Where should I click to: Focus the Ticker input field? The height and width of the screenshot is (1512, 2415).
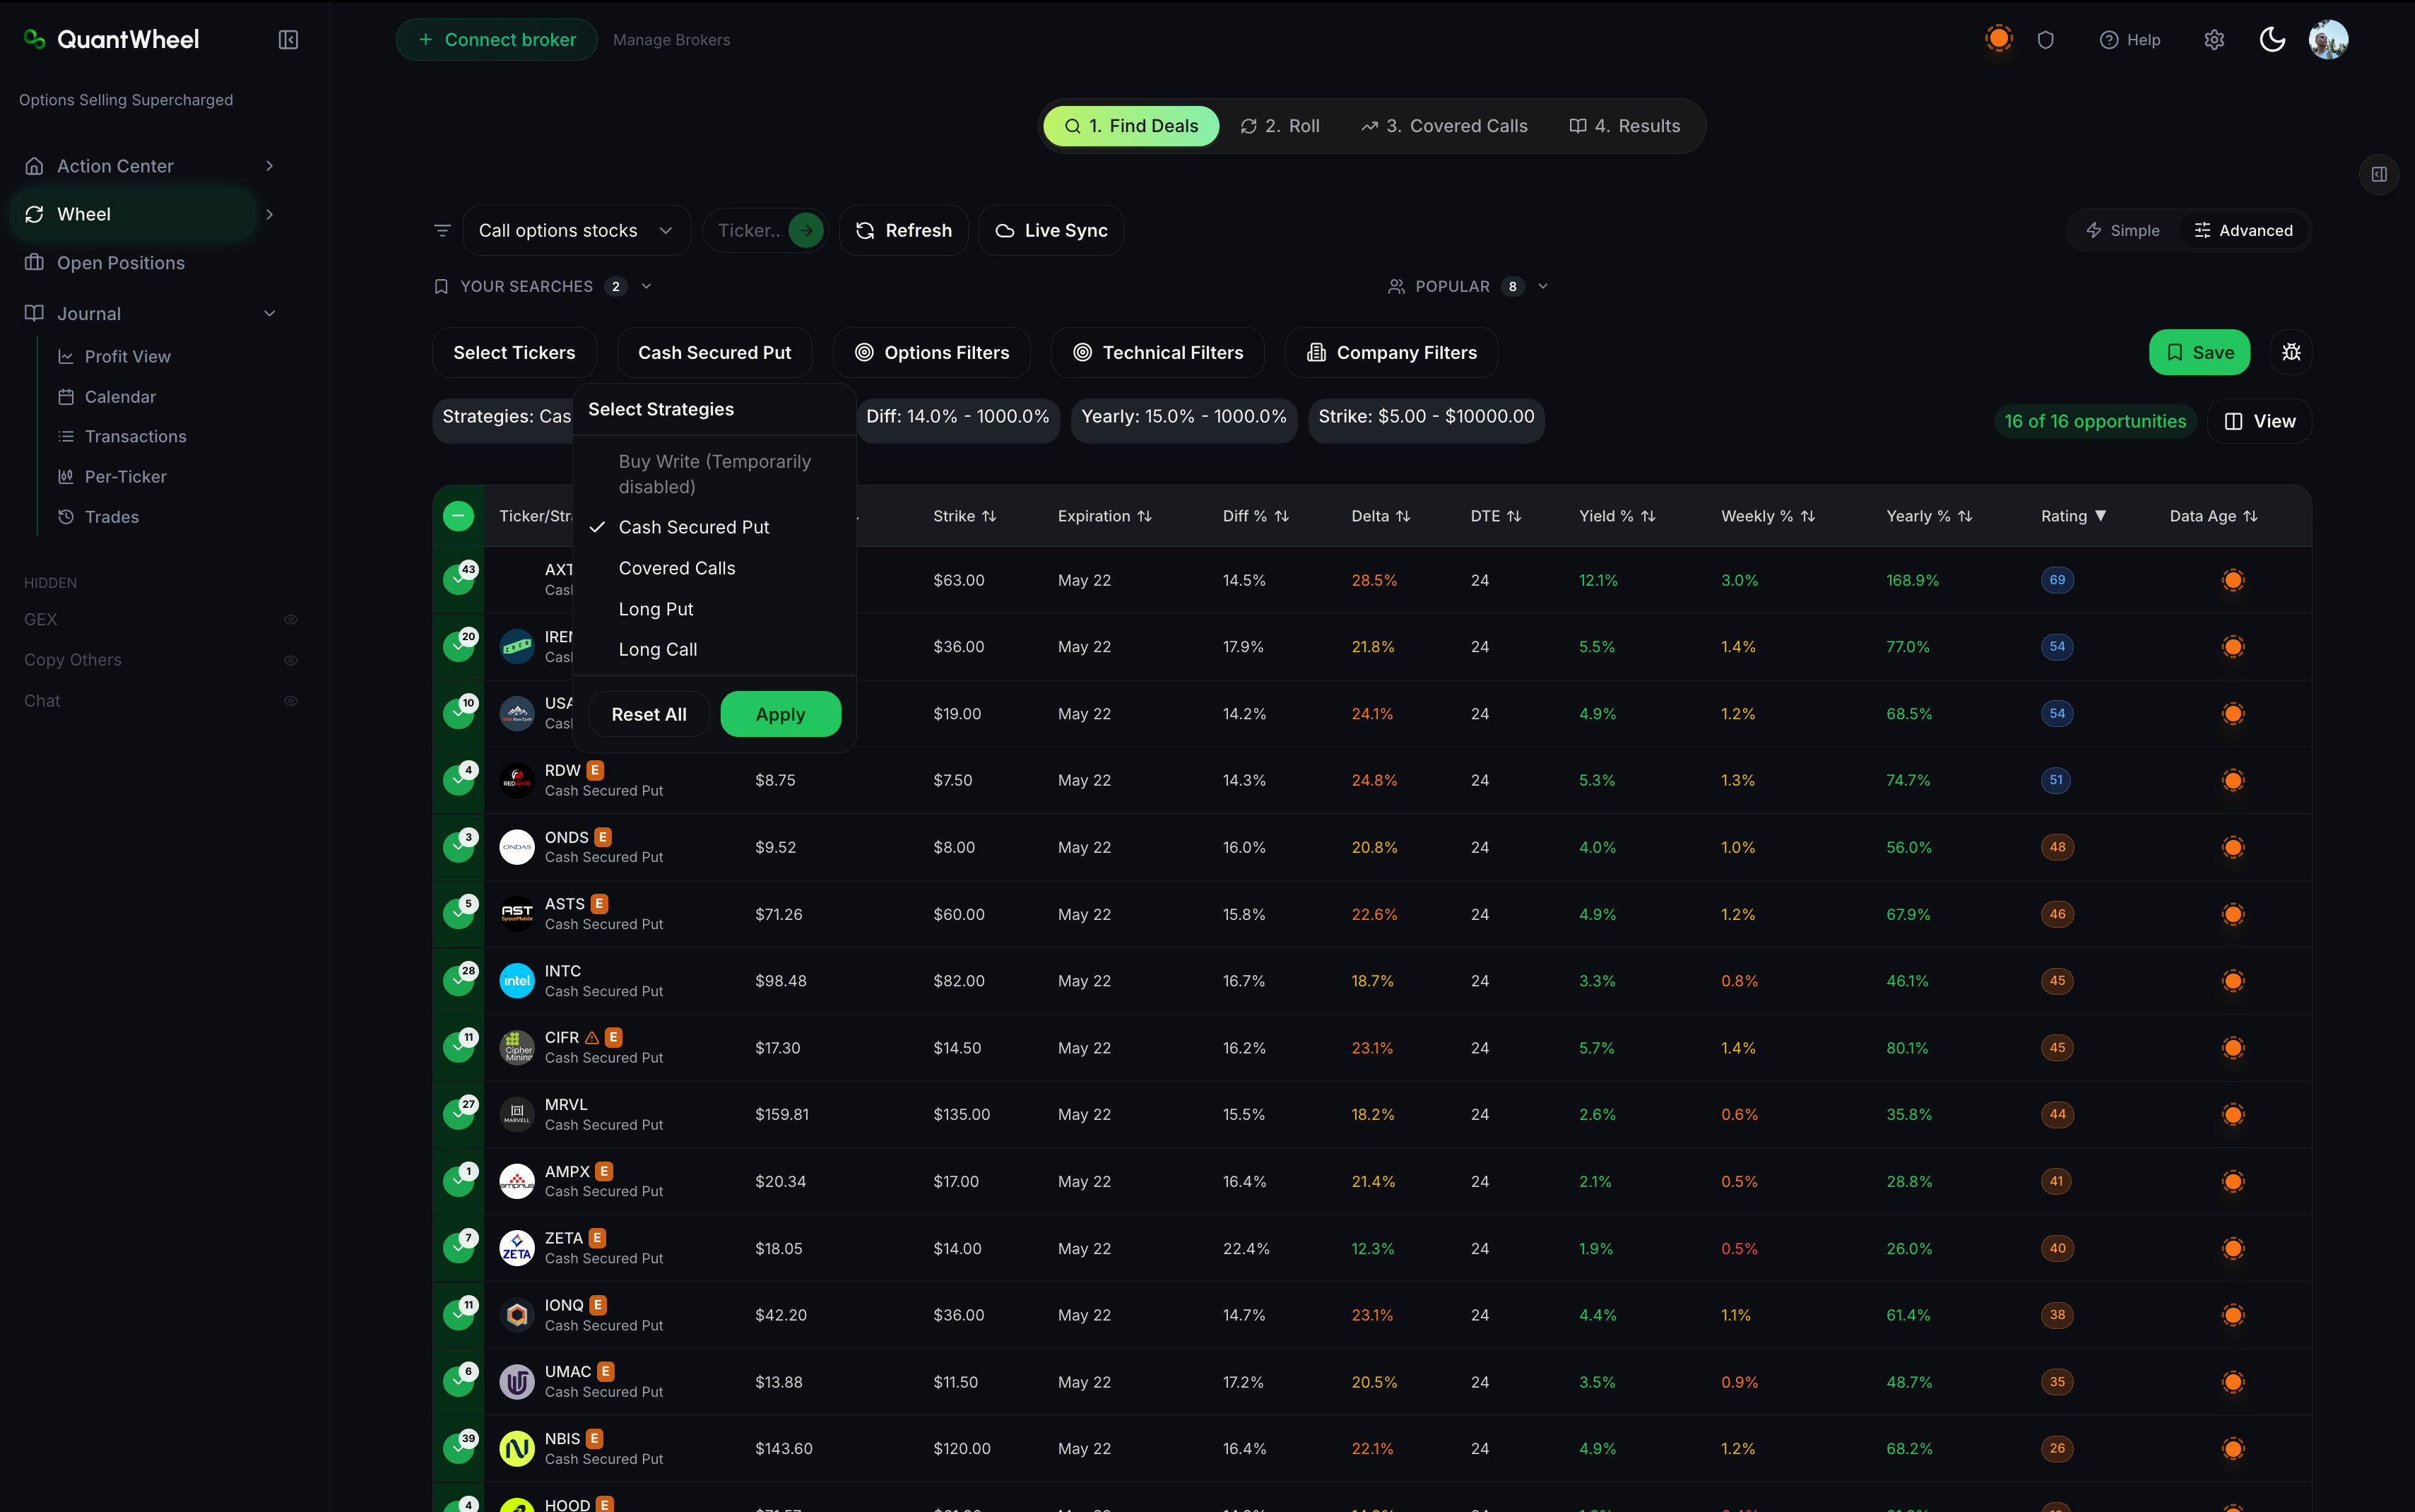pyautogui.click(x=749, y=231)
